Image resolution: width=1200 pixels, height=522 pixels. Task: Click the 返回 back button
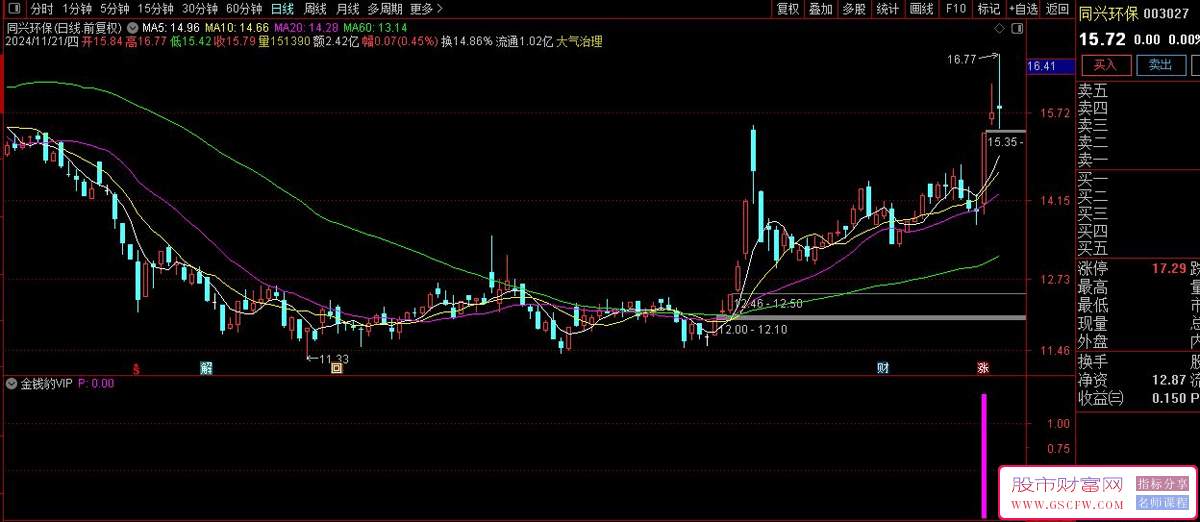coord(1057,9)
